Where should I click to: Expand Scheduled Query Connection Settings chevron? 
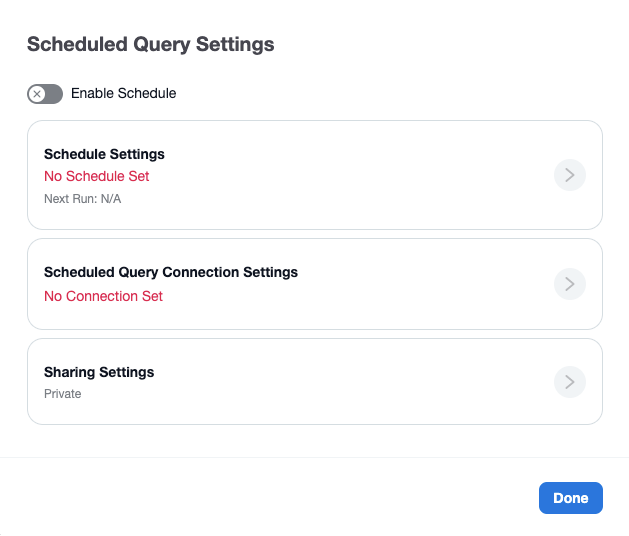click(x=570, y=284)
